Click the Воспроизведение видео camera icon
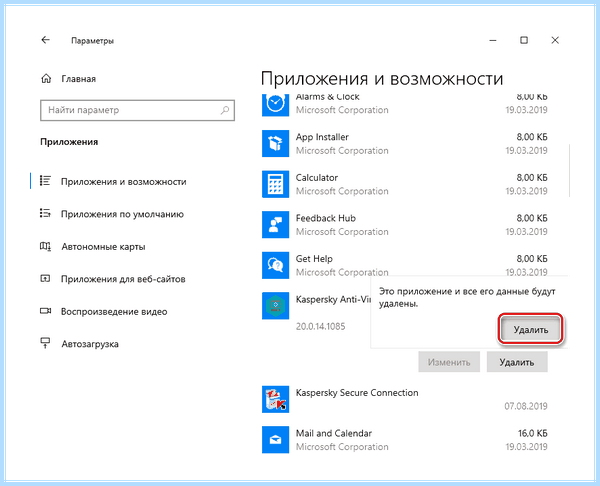Screen dimensions: 600x486 (x=46, y=311)
